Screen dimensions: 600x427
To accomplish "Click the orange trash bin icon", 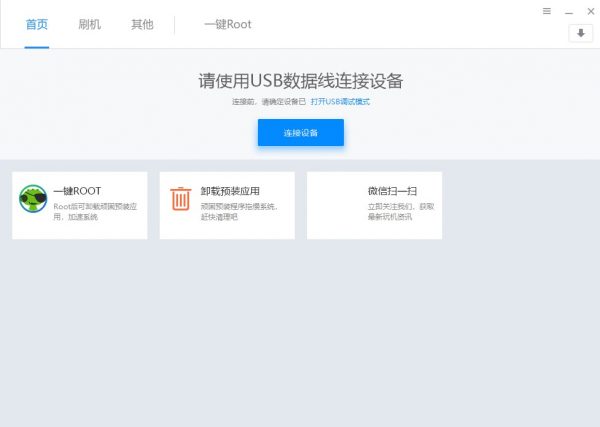I will pos(181,199).
